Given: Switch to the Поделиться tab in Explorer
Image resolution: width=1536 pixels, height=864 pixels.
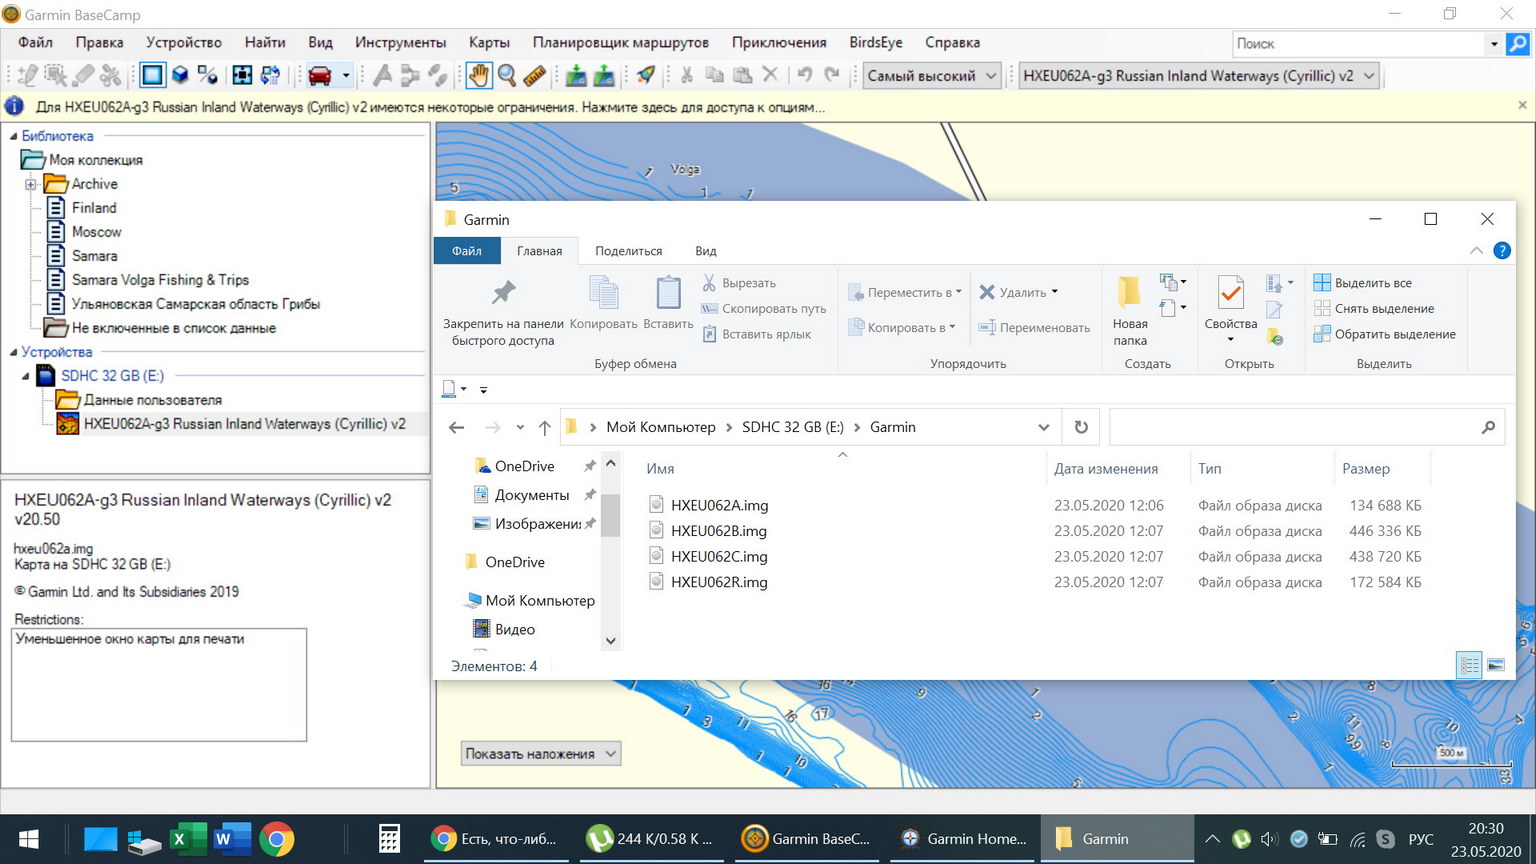Looking at the screenshot, I should coord(629,251).
